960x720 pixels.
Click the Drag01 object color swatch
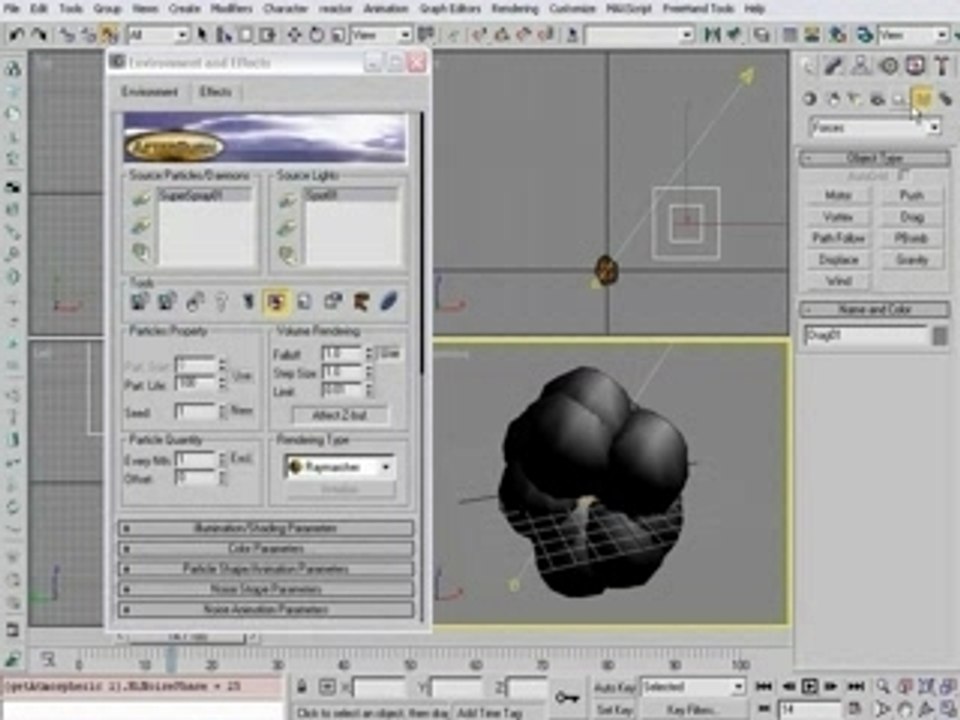coord(940,336)
